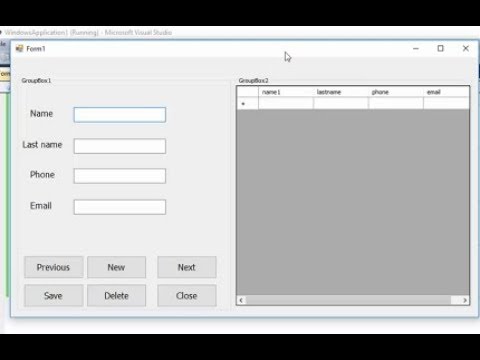The image size is (480, 360).
Task: Click grid horizontal scrollbar right arrow
Action: (465, 300)
